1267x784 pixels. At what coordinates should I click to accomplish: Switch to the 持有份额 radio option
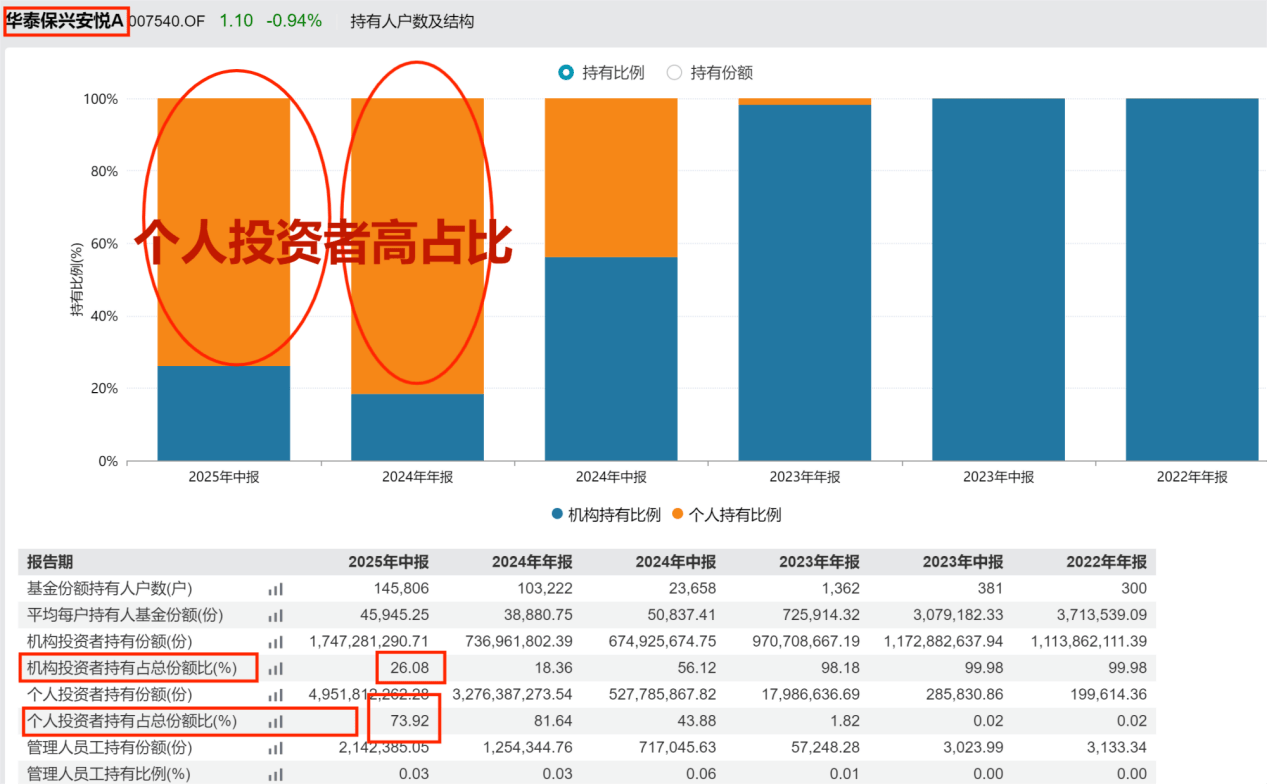coord(674,72)
